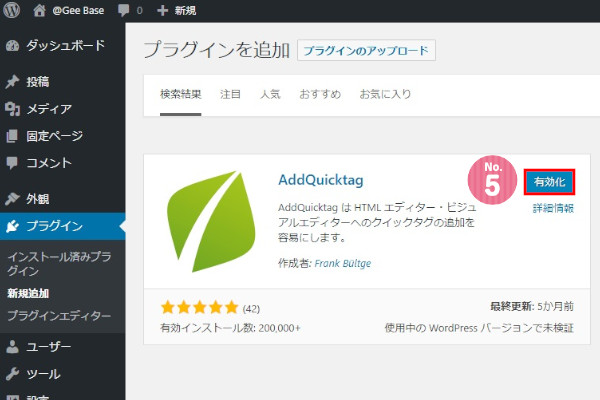Open プラグインエディター submenu item
Image resolution: width=600 pixels, height=400 pixels.
[x=59, y=316]
